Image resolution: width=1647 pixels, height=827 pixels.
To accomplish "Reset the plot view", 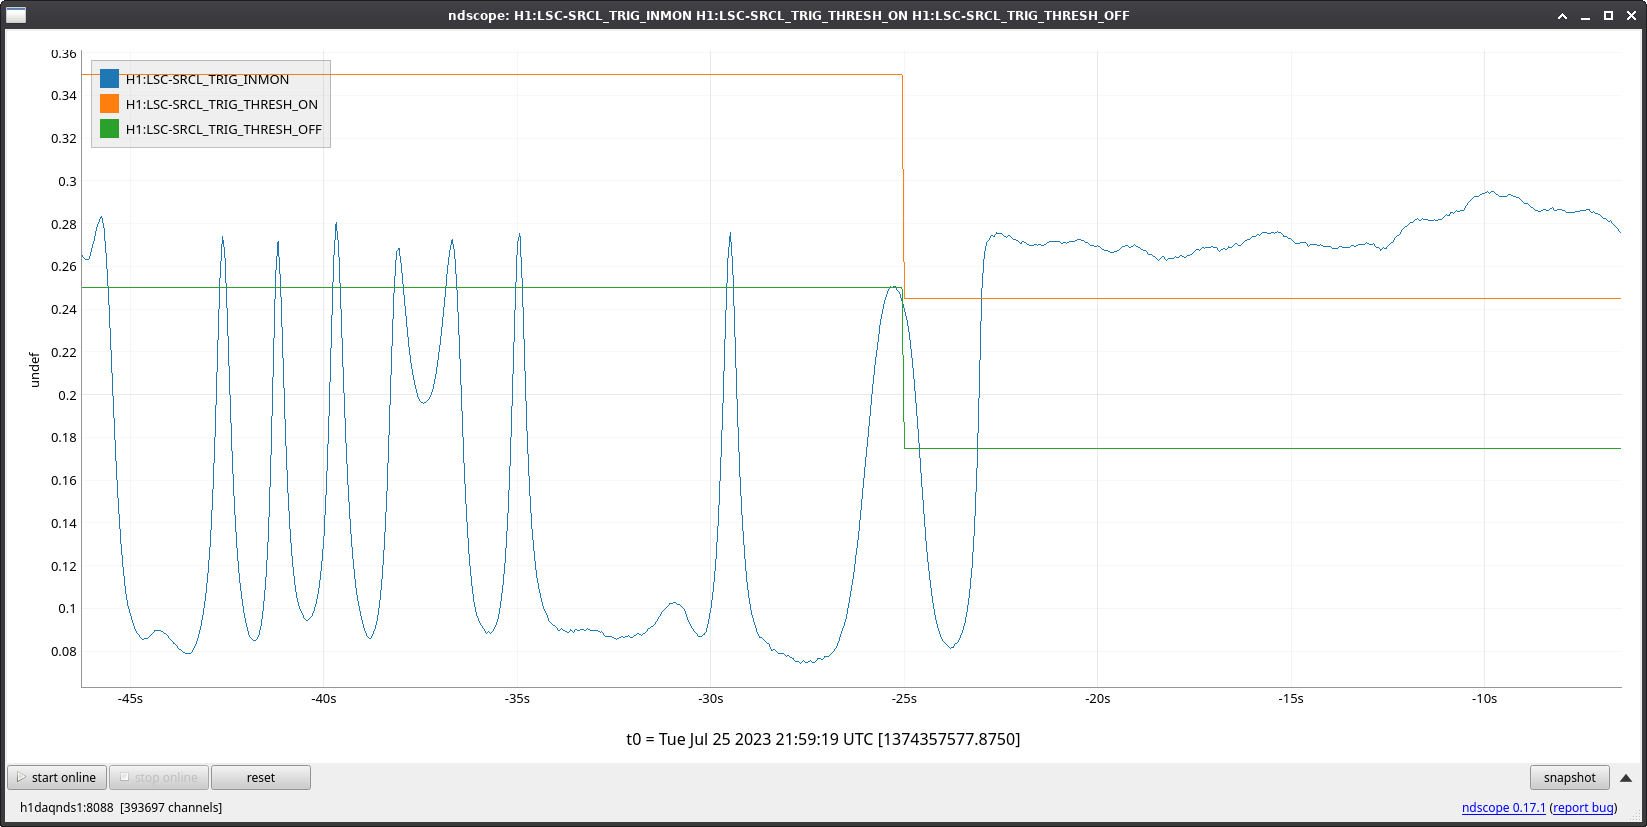I will pos(260,777).
